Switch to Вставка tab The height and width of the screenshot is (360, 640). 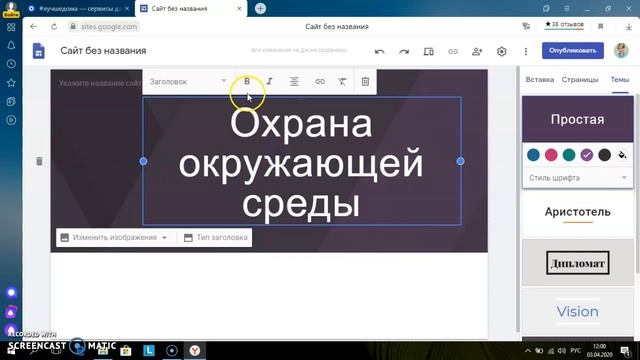[540, 80]
